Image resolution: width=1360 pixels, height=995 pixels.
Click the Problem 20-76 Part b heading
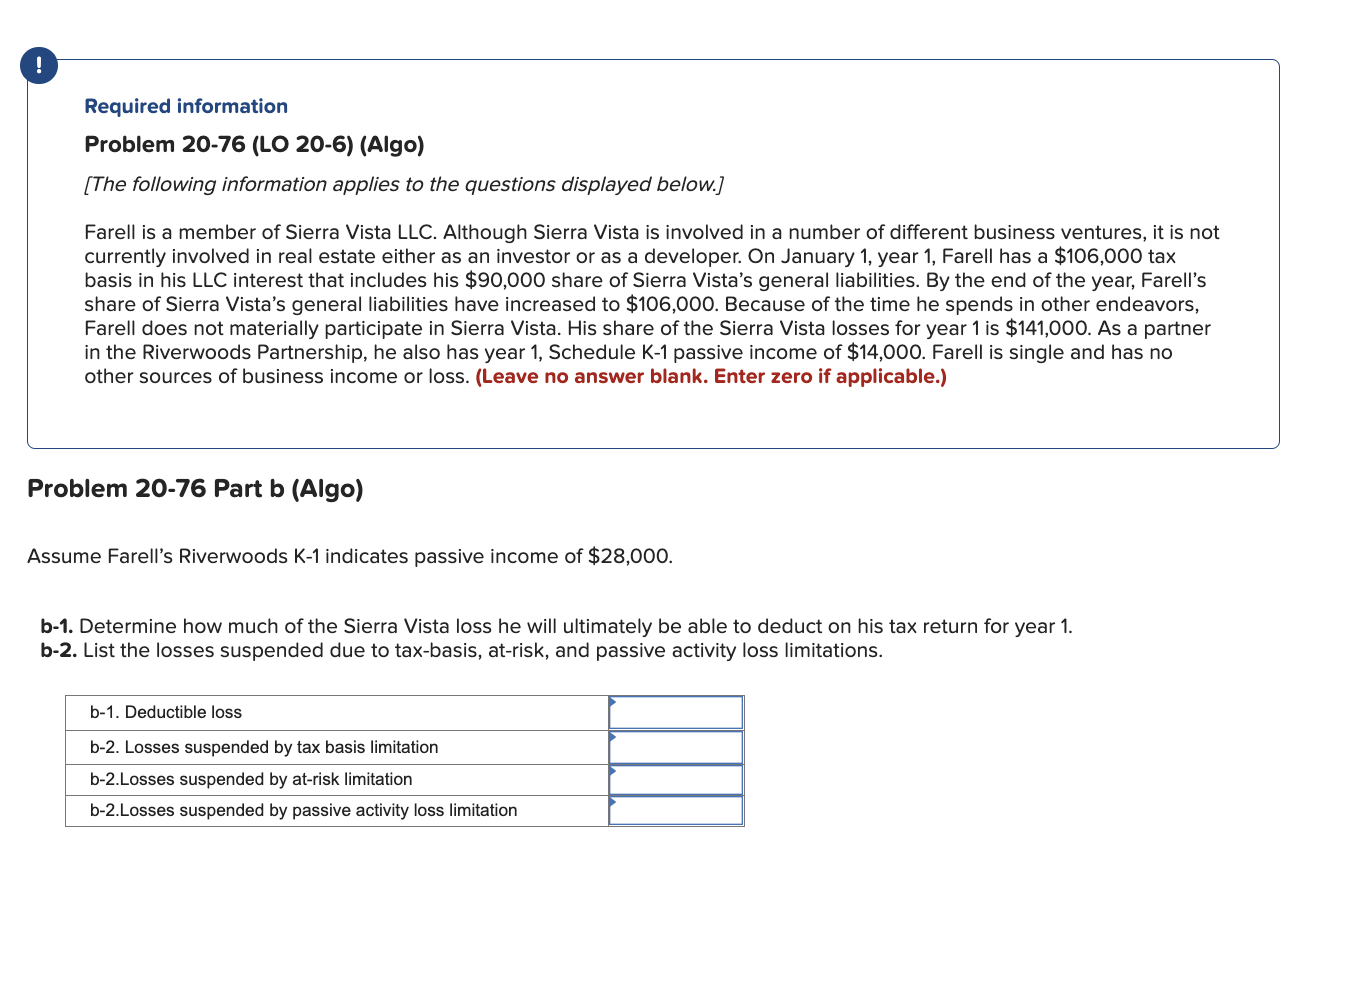point(195,489)
